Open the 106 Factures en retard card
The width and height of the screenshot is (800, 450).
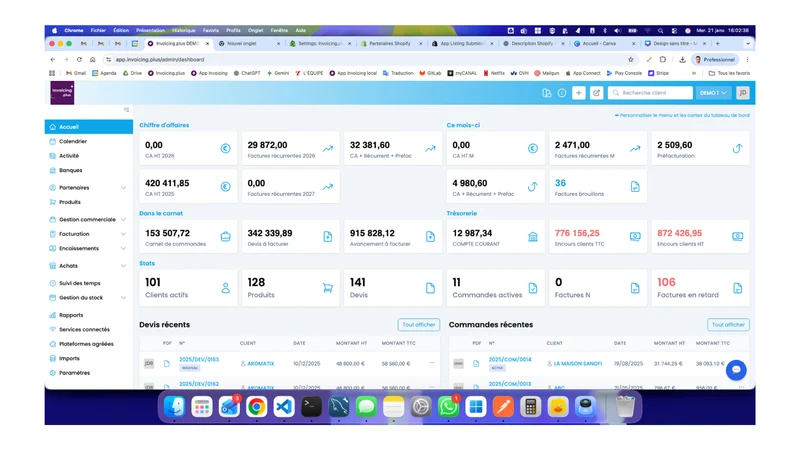pos(701,288)
